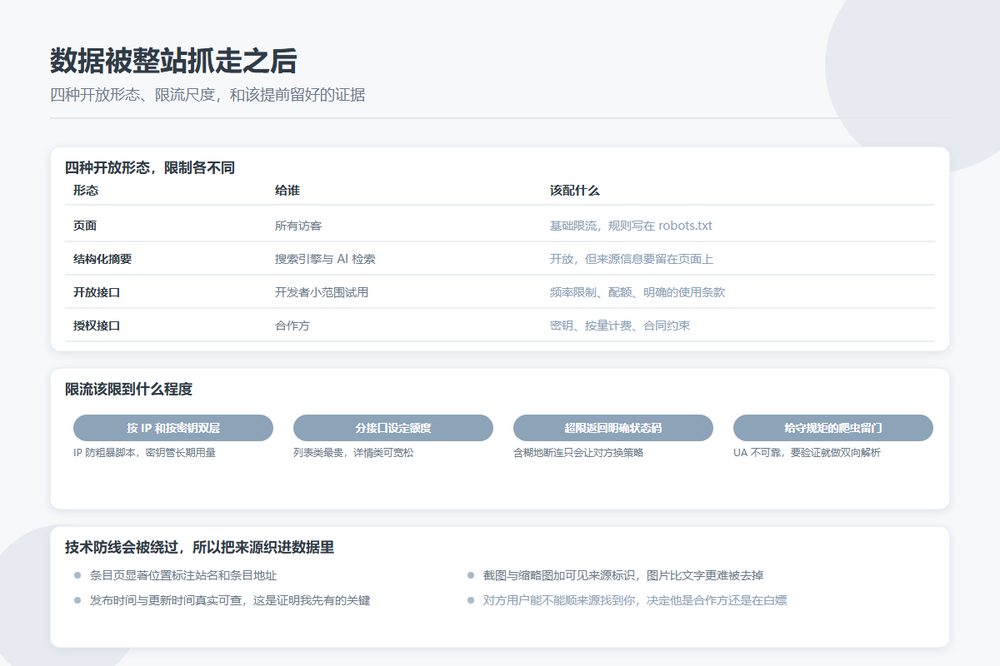
Task: Click the heading 技术防线会被绕过，所以把来源织进数据里
Action: pos(200,547)
